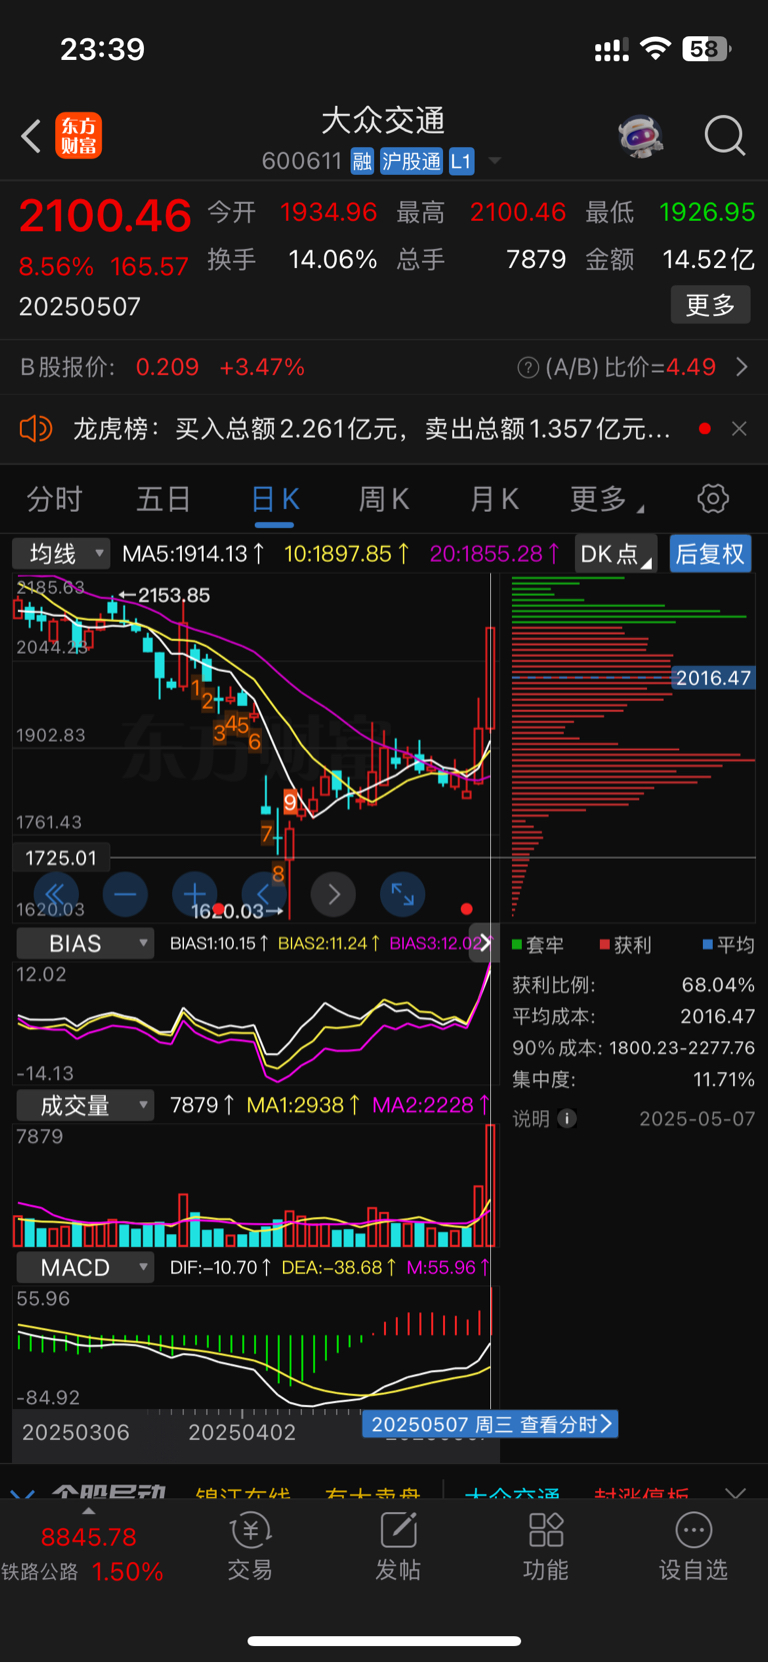The width and height of the screenshot is (768, 1663).
Task: Tap 获利比例 68.04% value
Action: click(718, 985)
